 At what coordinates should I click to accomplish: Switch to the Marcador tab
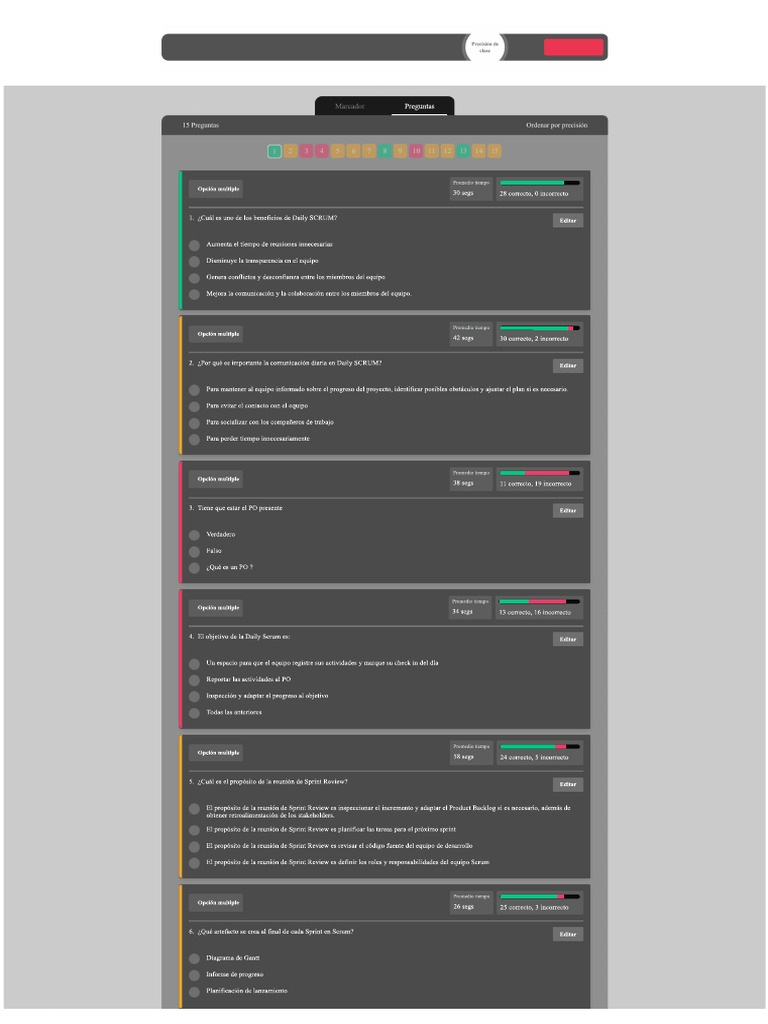[x=349, y=106]
